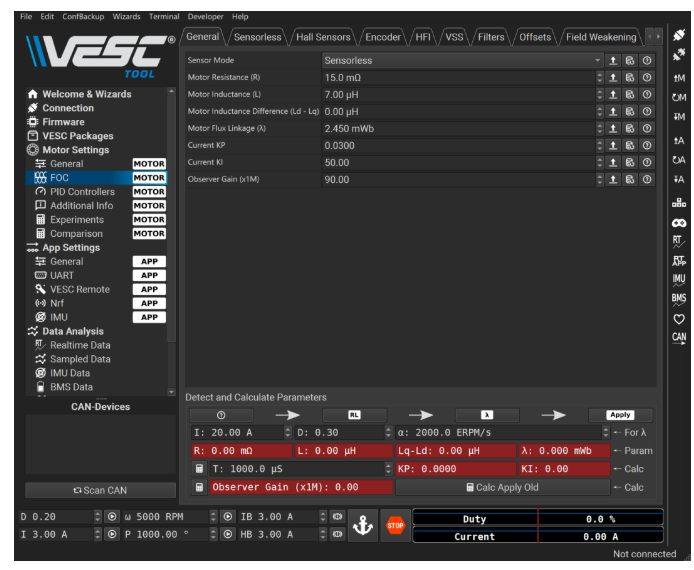The width and height of the screenshot is (694, 570).
Task: Click the RL measure button
Action: pyautogui.click(x=354, y=415)
